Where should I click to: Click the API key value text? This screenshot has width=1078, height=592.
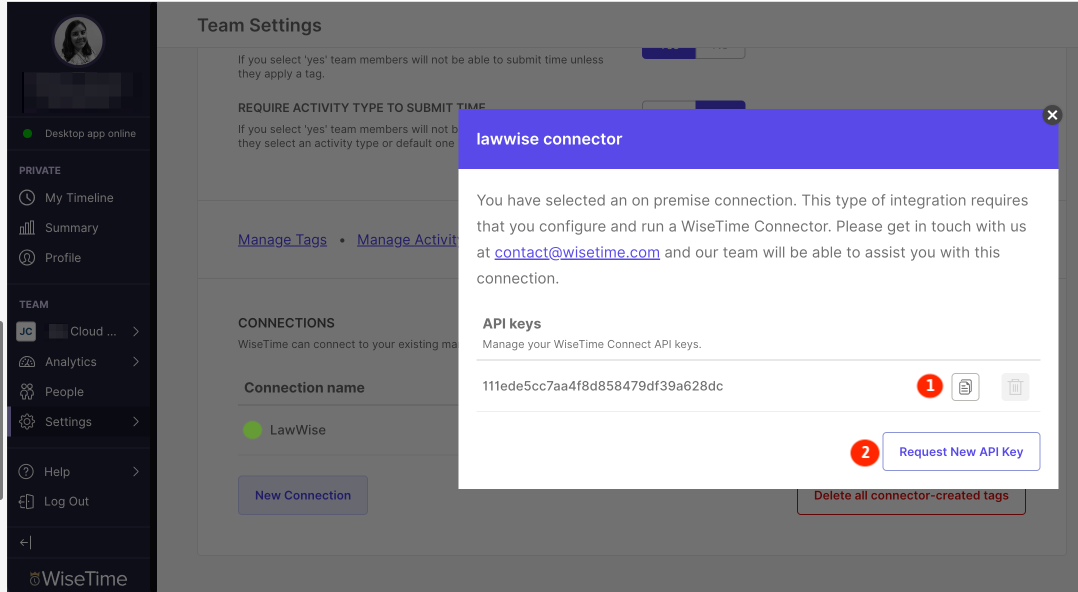click(602, 386)
